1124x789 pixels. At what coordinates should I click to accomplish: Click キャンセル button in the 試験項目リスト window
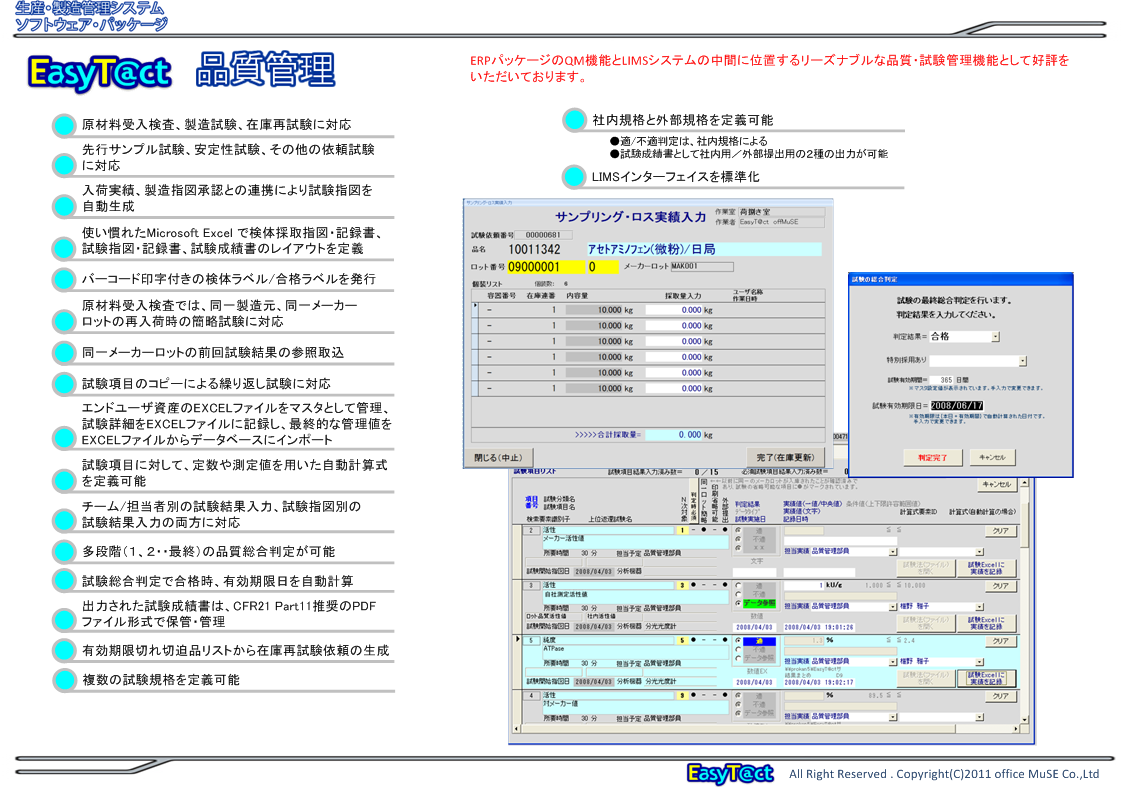[x=997, y=484]
